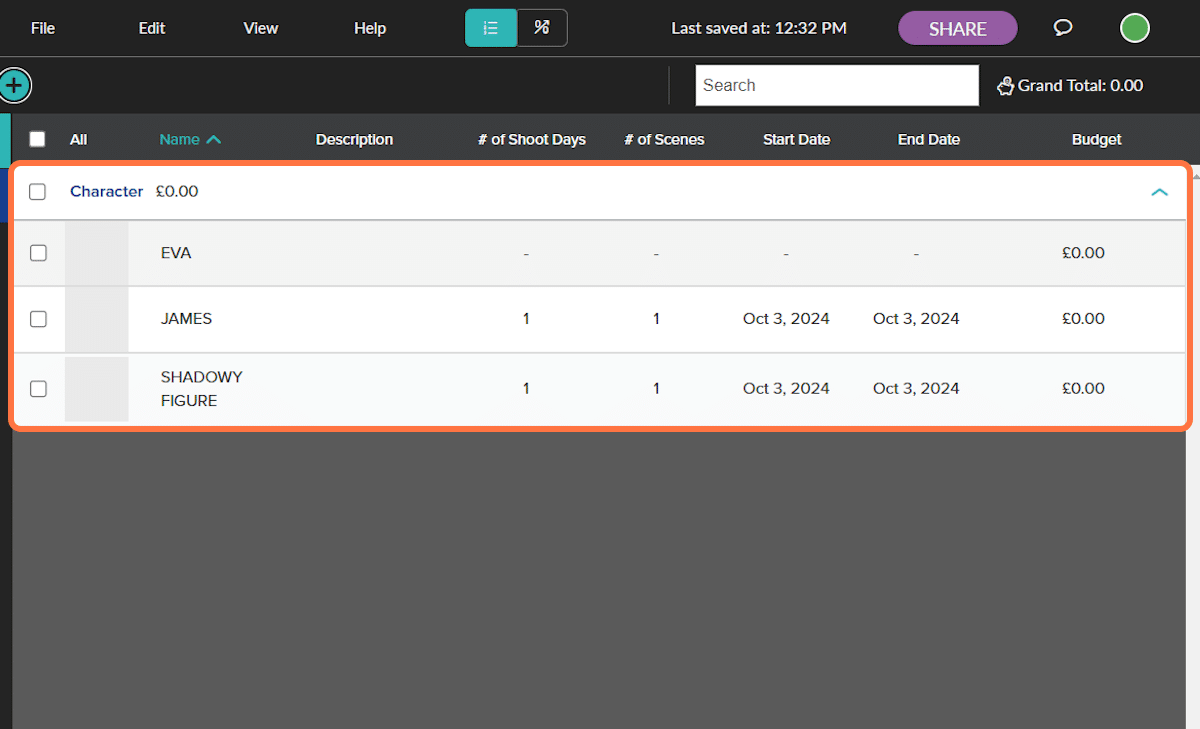Click the EVA thumbnail placeholder
The width and height of the screenshot is (1200, 729).
(97, 254)
